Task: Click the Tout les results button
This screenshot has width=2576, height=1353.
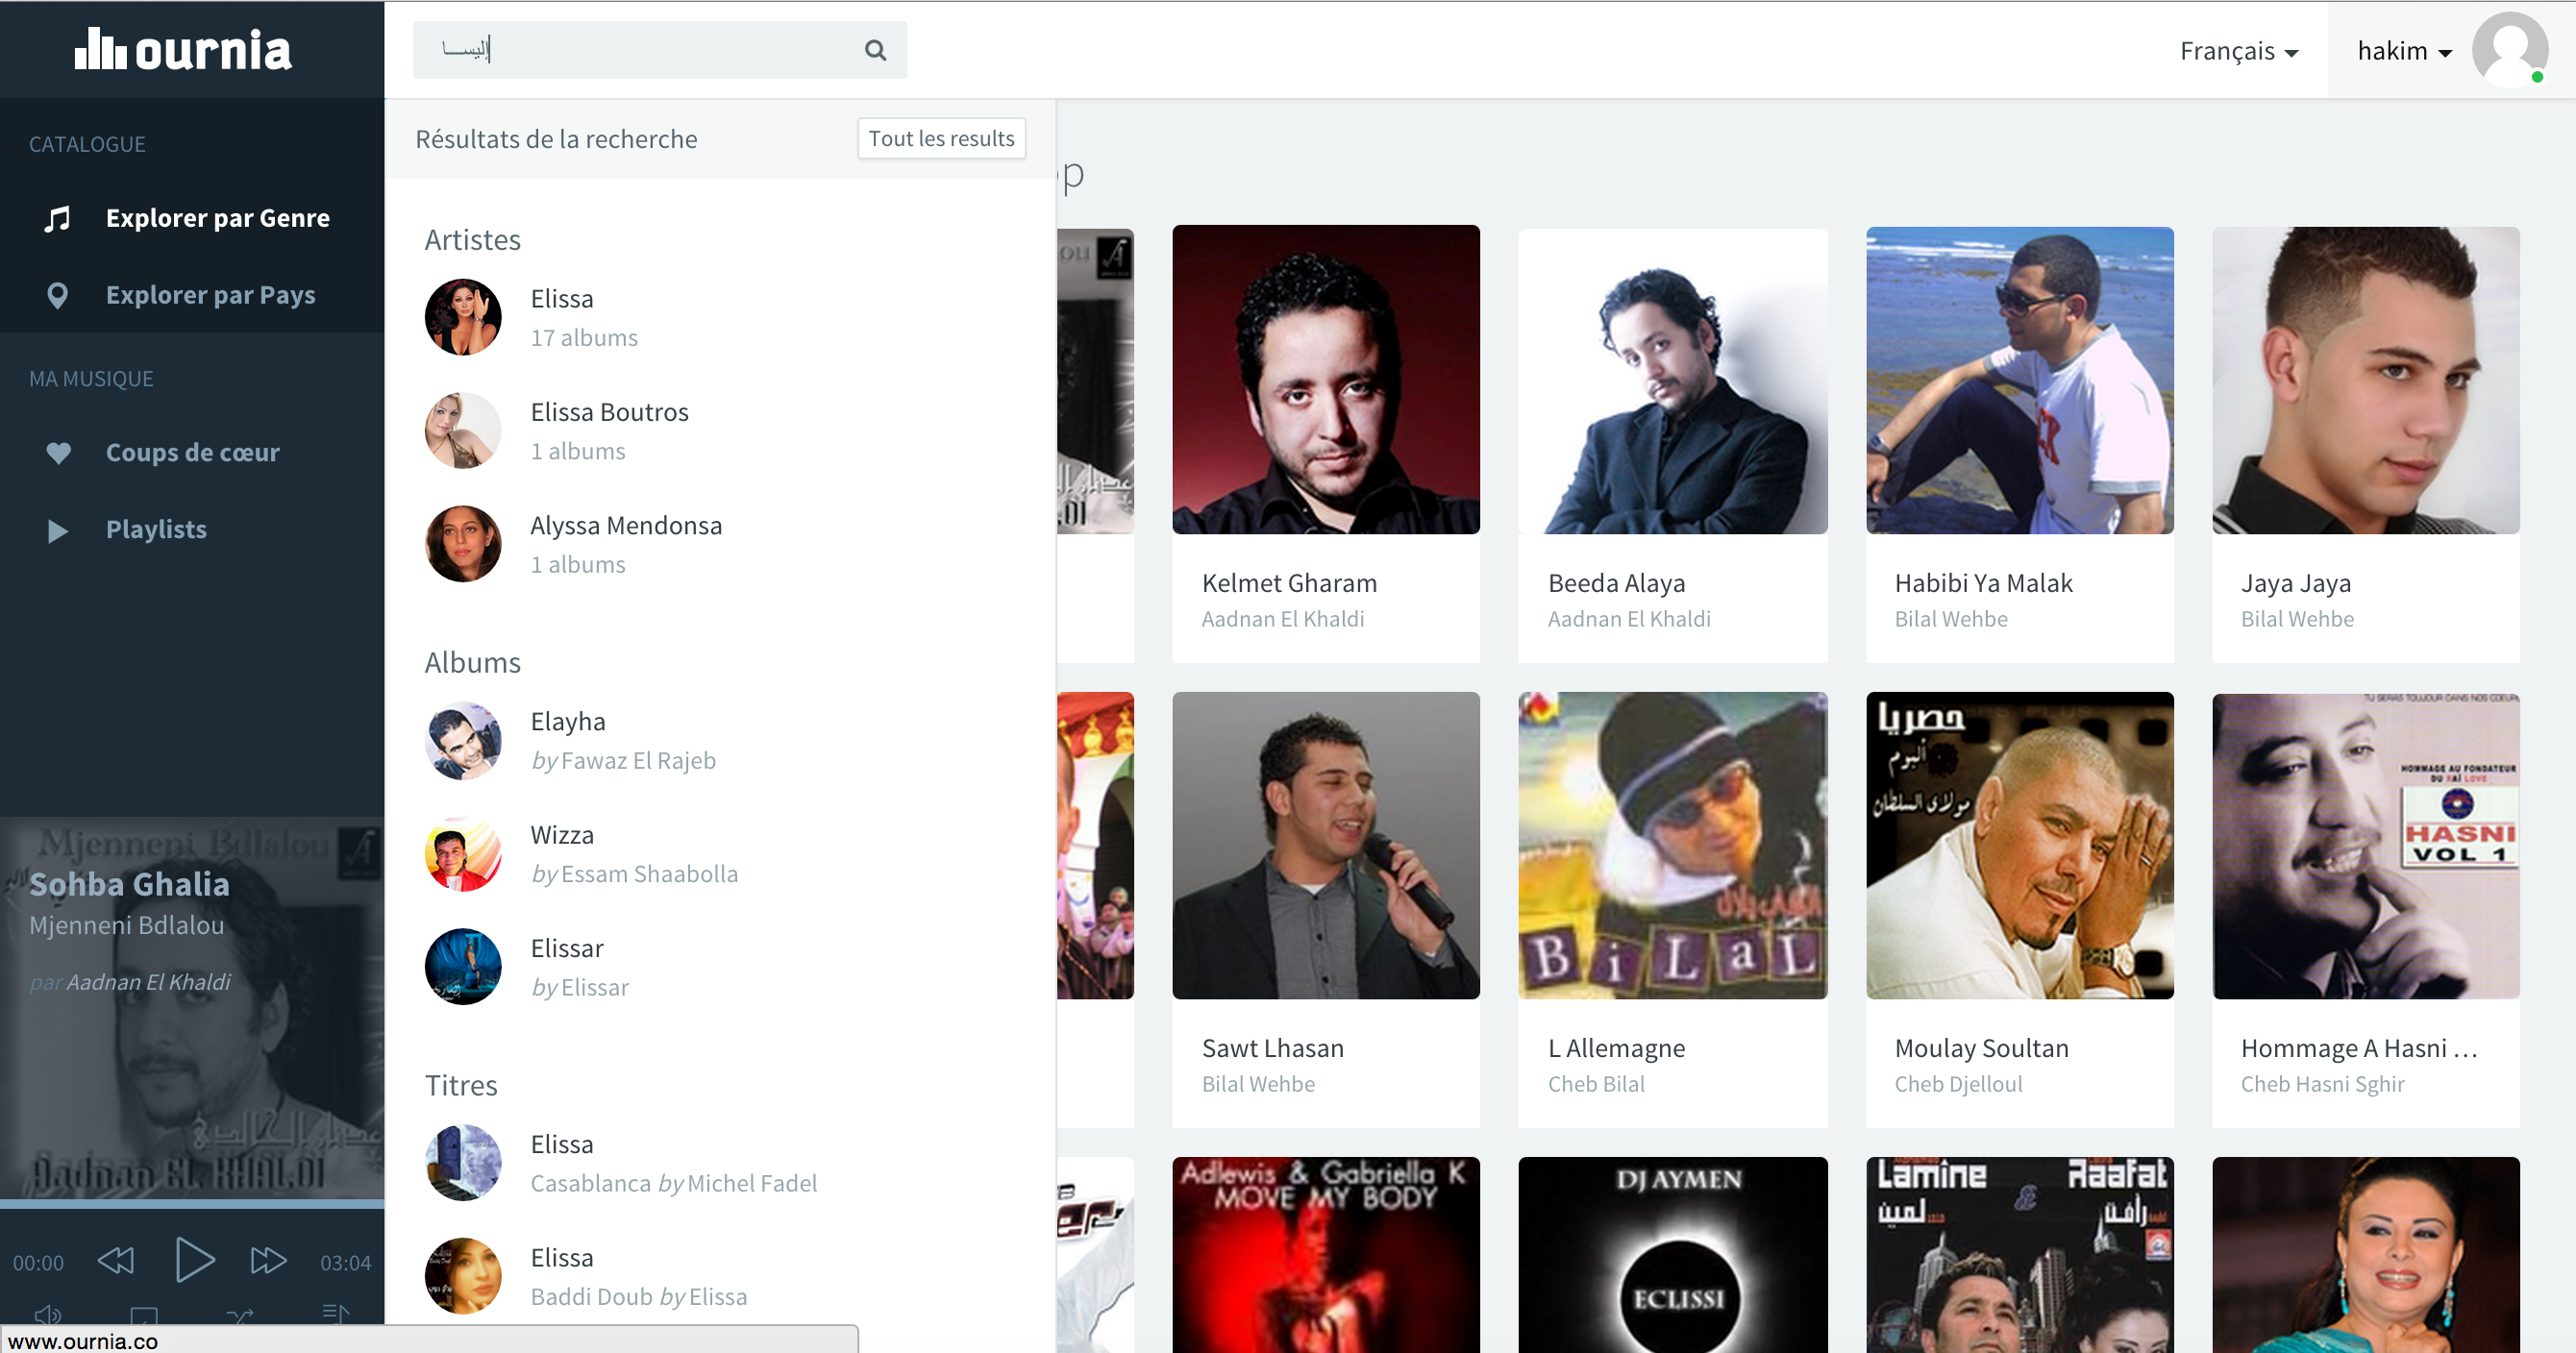Action: 940,138
